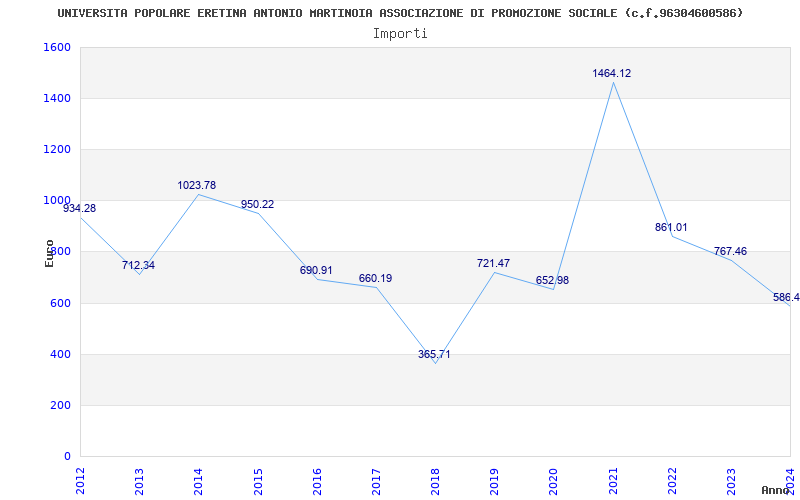Screen dimensions: 800x500
Task: Select the 2014 x-axis tick label
Action: pos(198,481)
